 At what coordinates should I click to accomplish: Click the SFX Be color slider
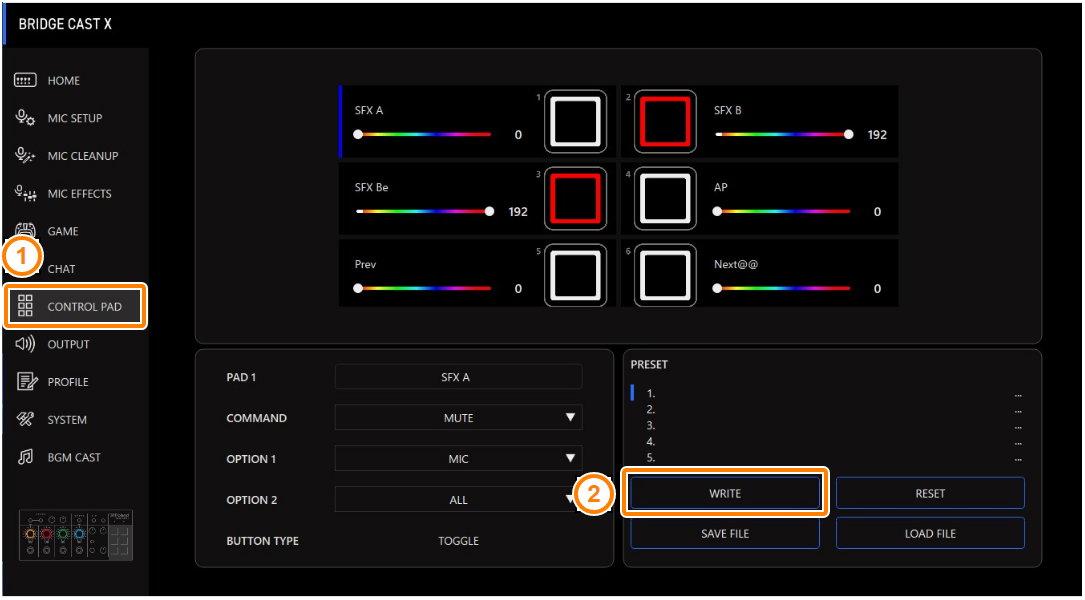(424, 211)
